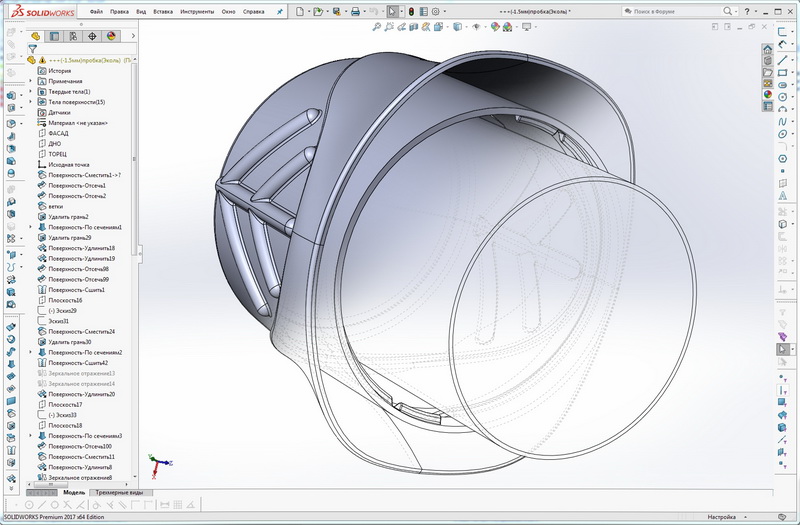Open the Line tool dropdown arrow
Viewport: 800px width, 525px height.
coord(792,60)
